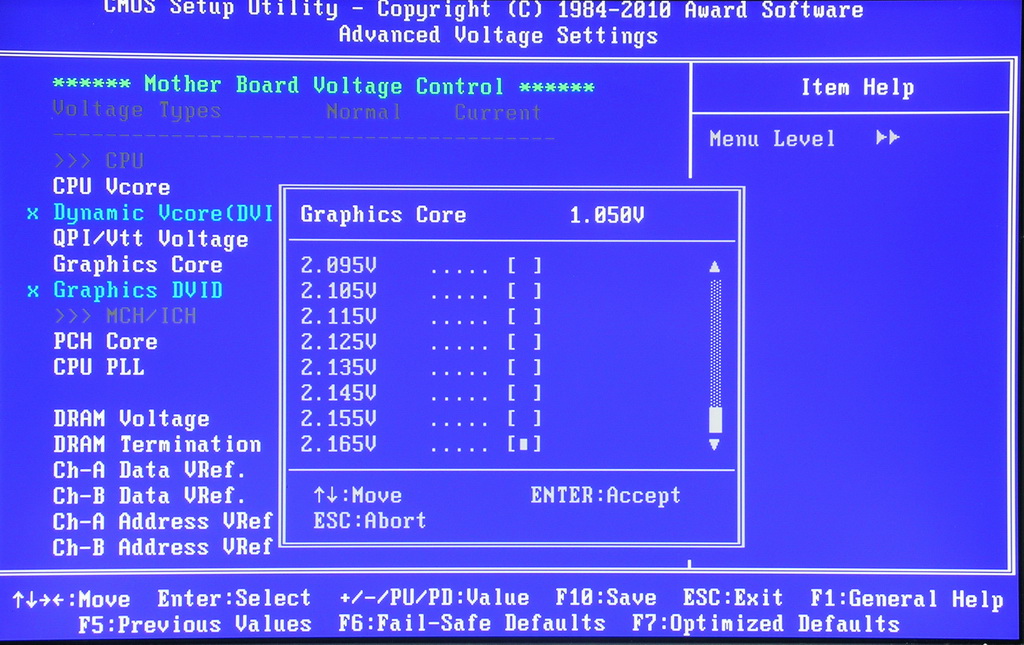Select the 2.105V voltage option checkbox
Image resolution: width=1024 pixels, height=645 pixels.
pos(524,291)
